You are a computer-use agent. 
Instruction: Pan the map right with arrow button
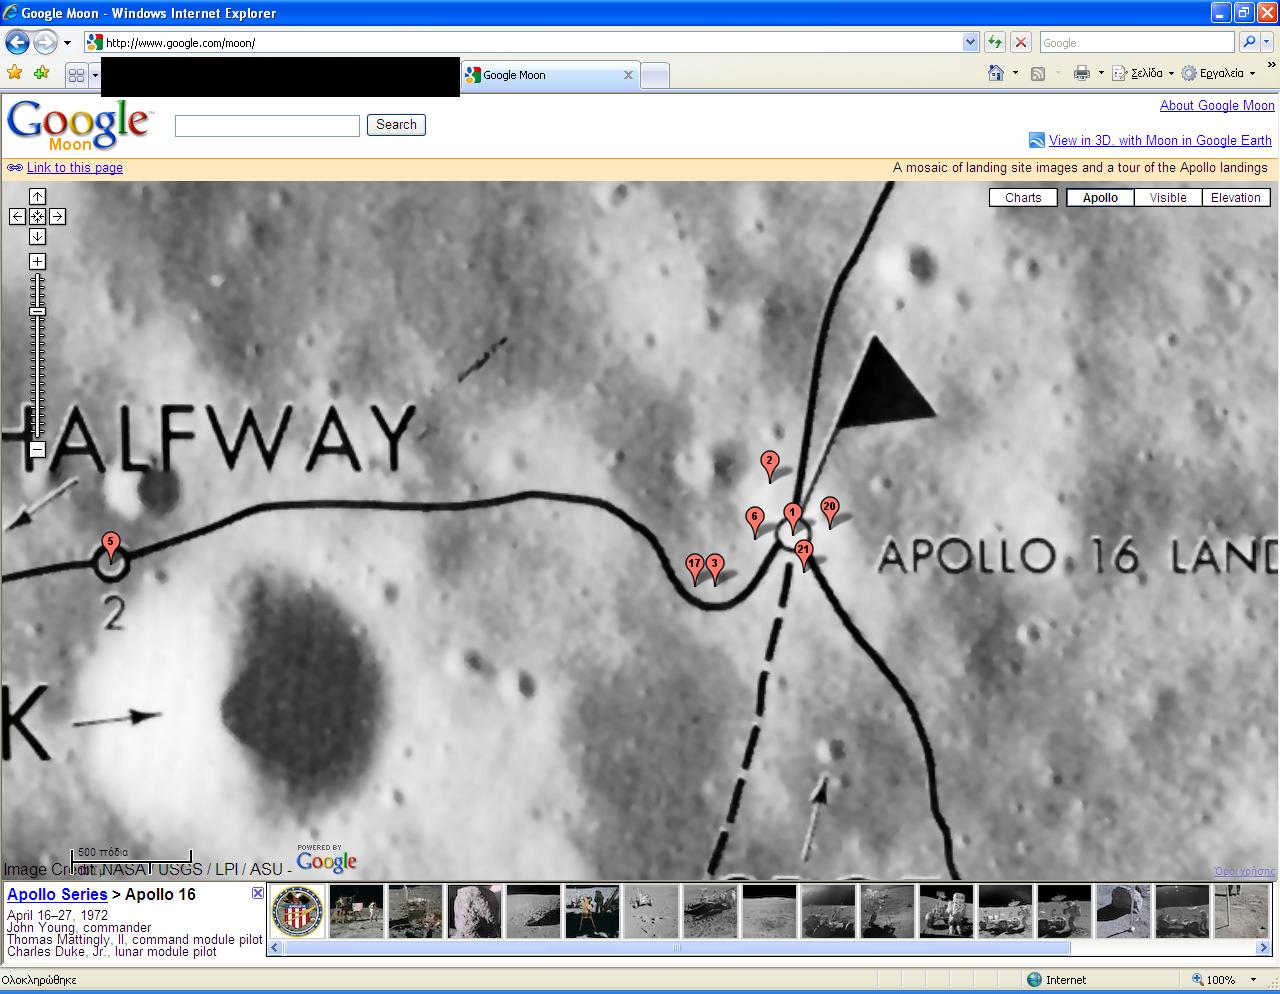(x=57, y=216)
